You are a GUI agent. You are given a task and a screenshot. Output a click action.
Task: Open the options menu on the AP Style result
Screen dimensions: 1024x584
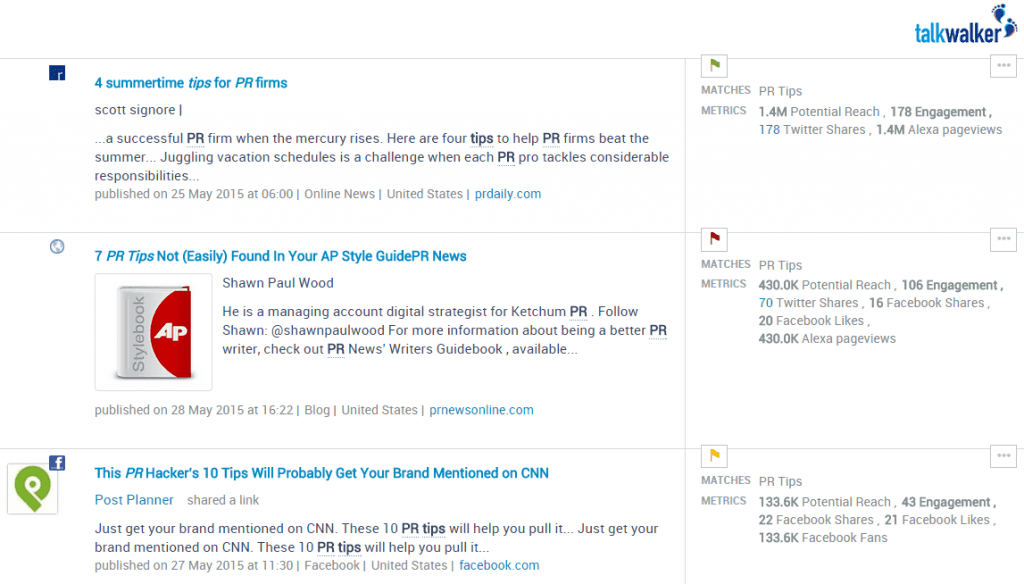click(1003, 238)
